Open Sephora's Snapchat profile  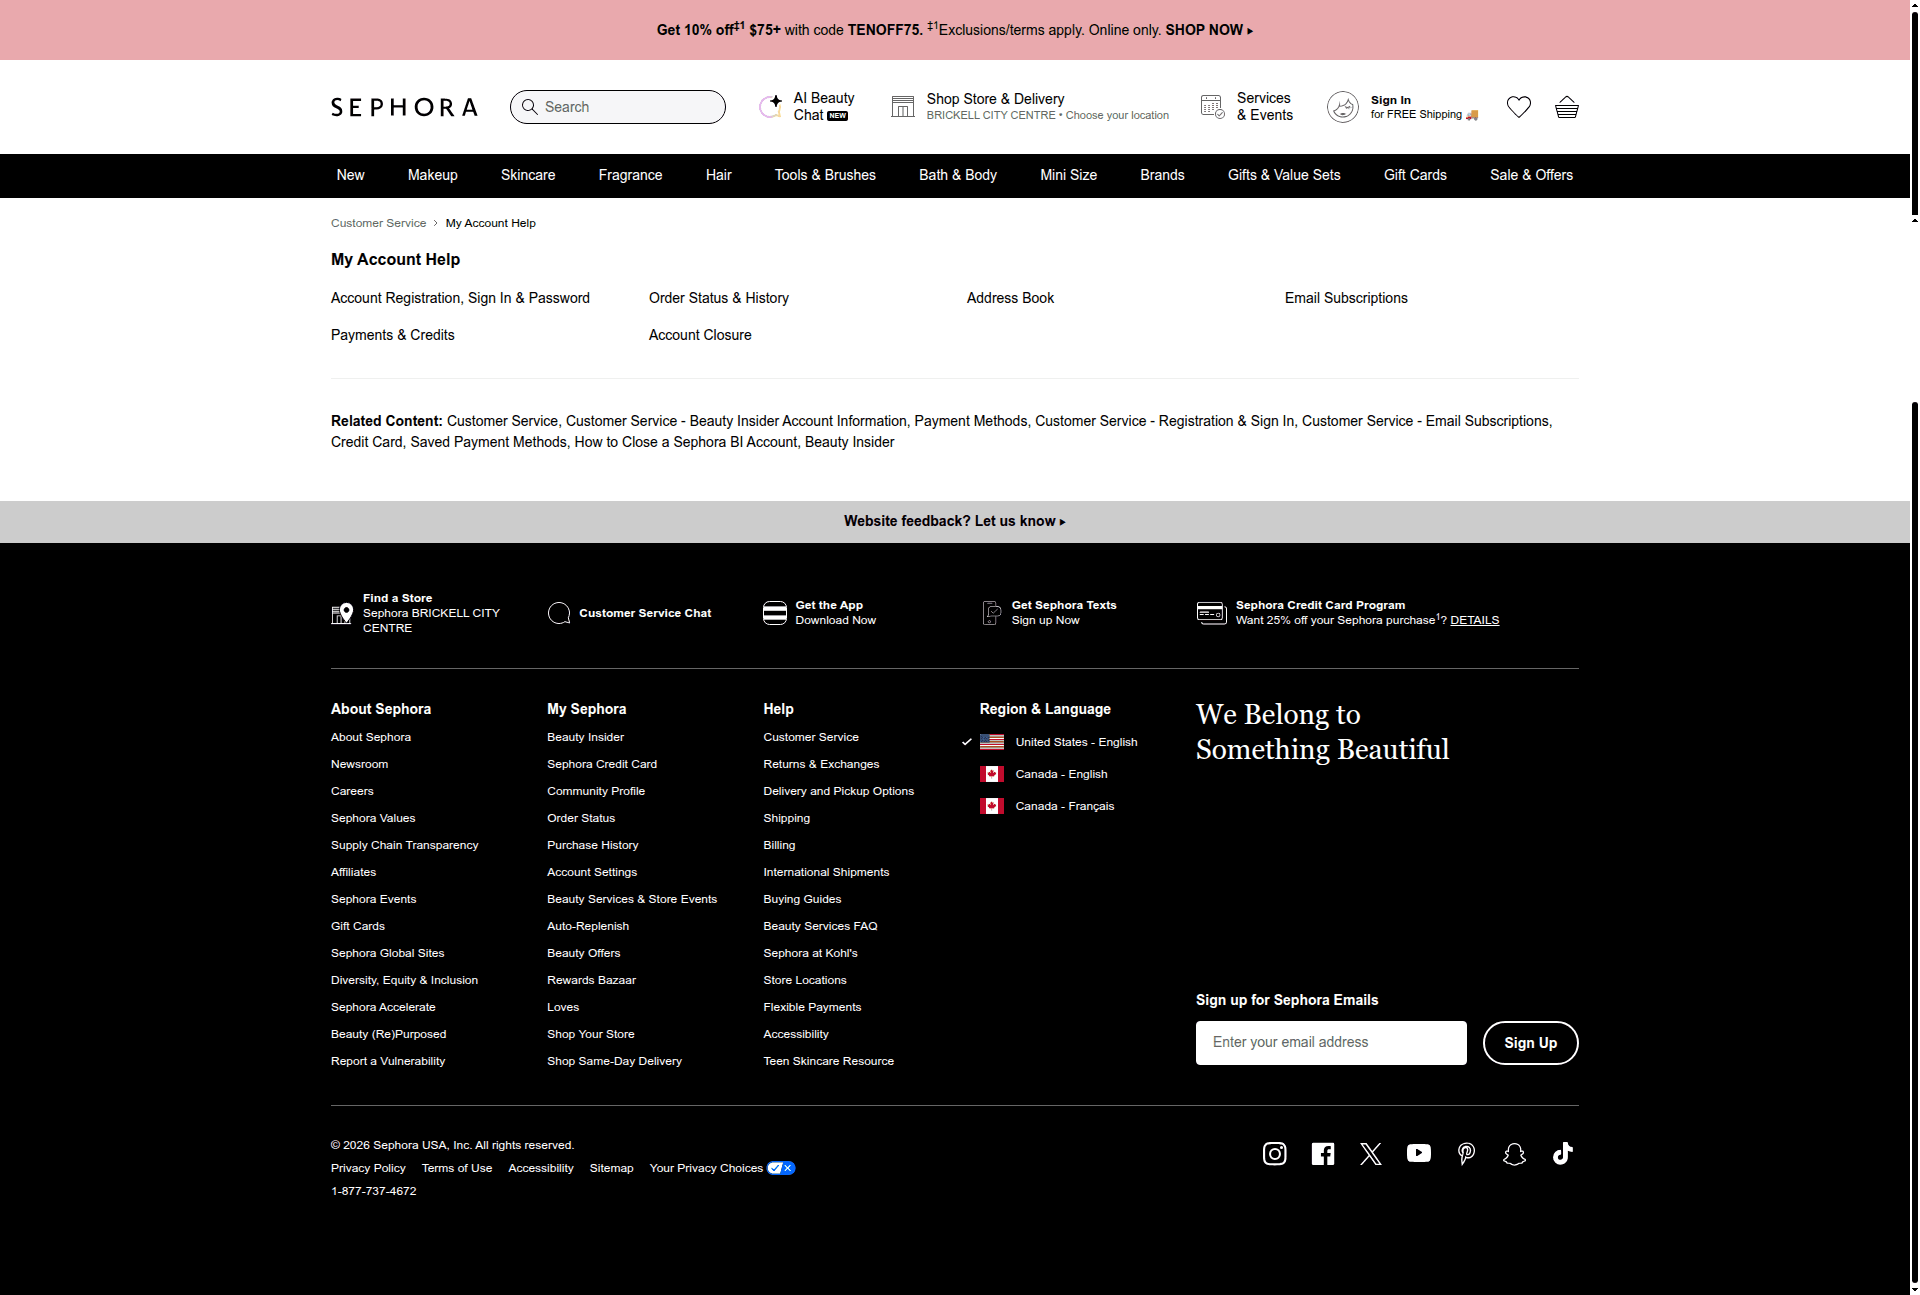[x=1515, y=1154]
